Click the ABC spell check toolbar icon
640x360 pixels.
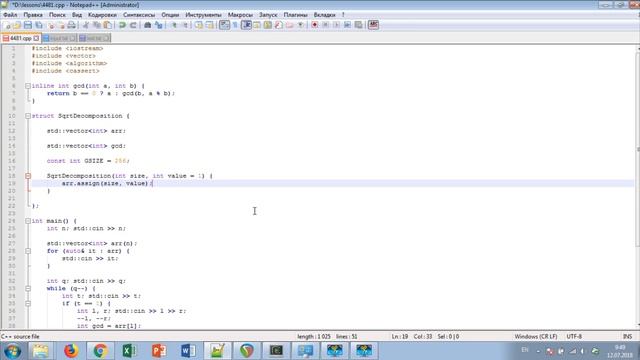pyautogui.click(x=373, y=25)
